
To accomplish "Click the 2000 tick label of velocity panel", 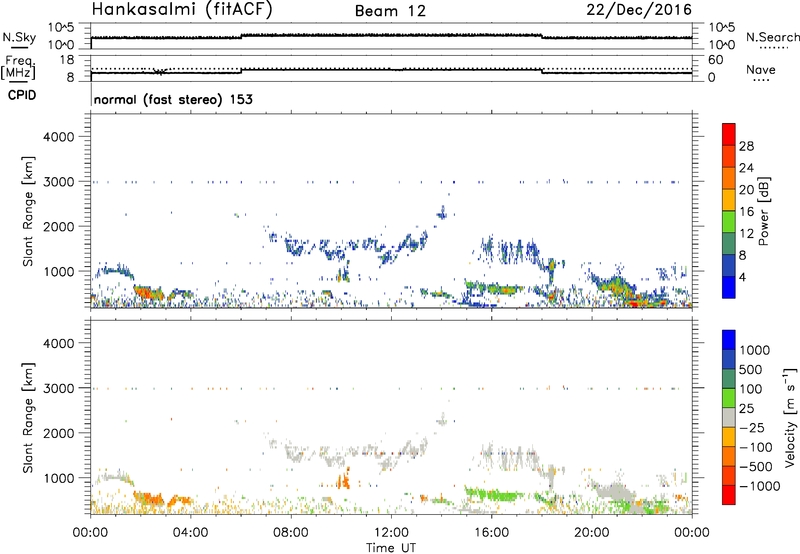I will (59, 433).
